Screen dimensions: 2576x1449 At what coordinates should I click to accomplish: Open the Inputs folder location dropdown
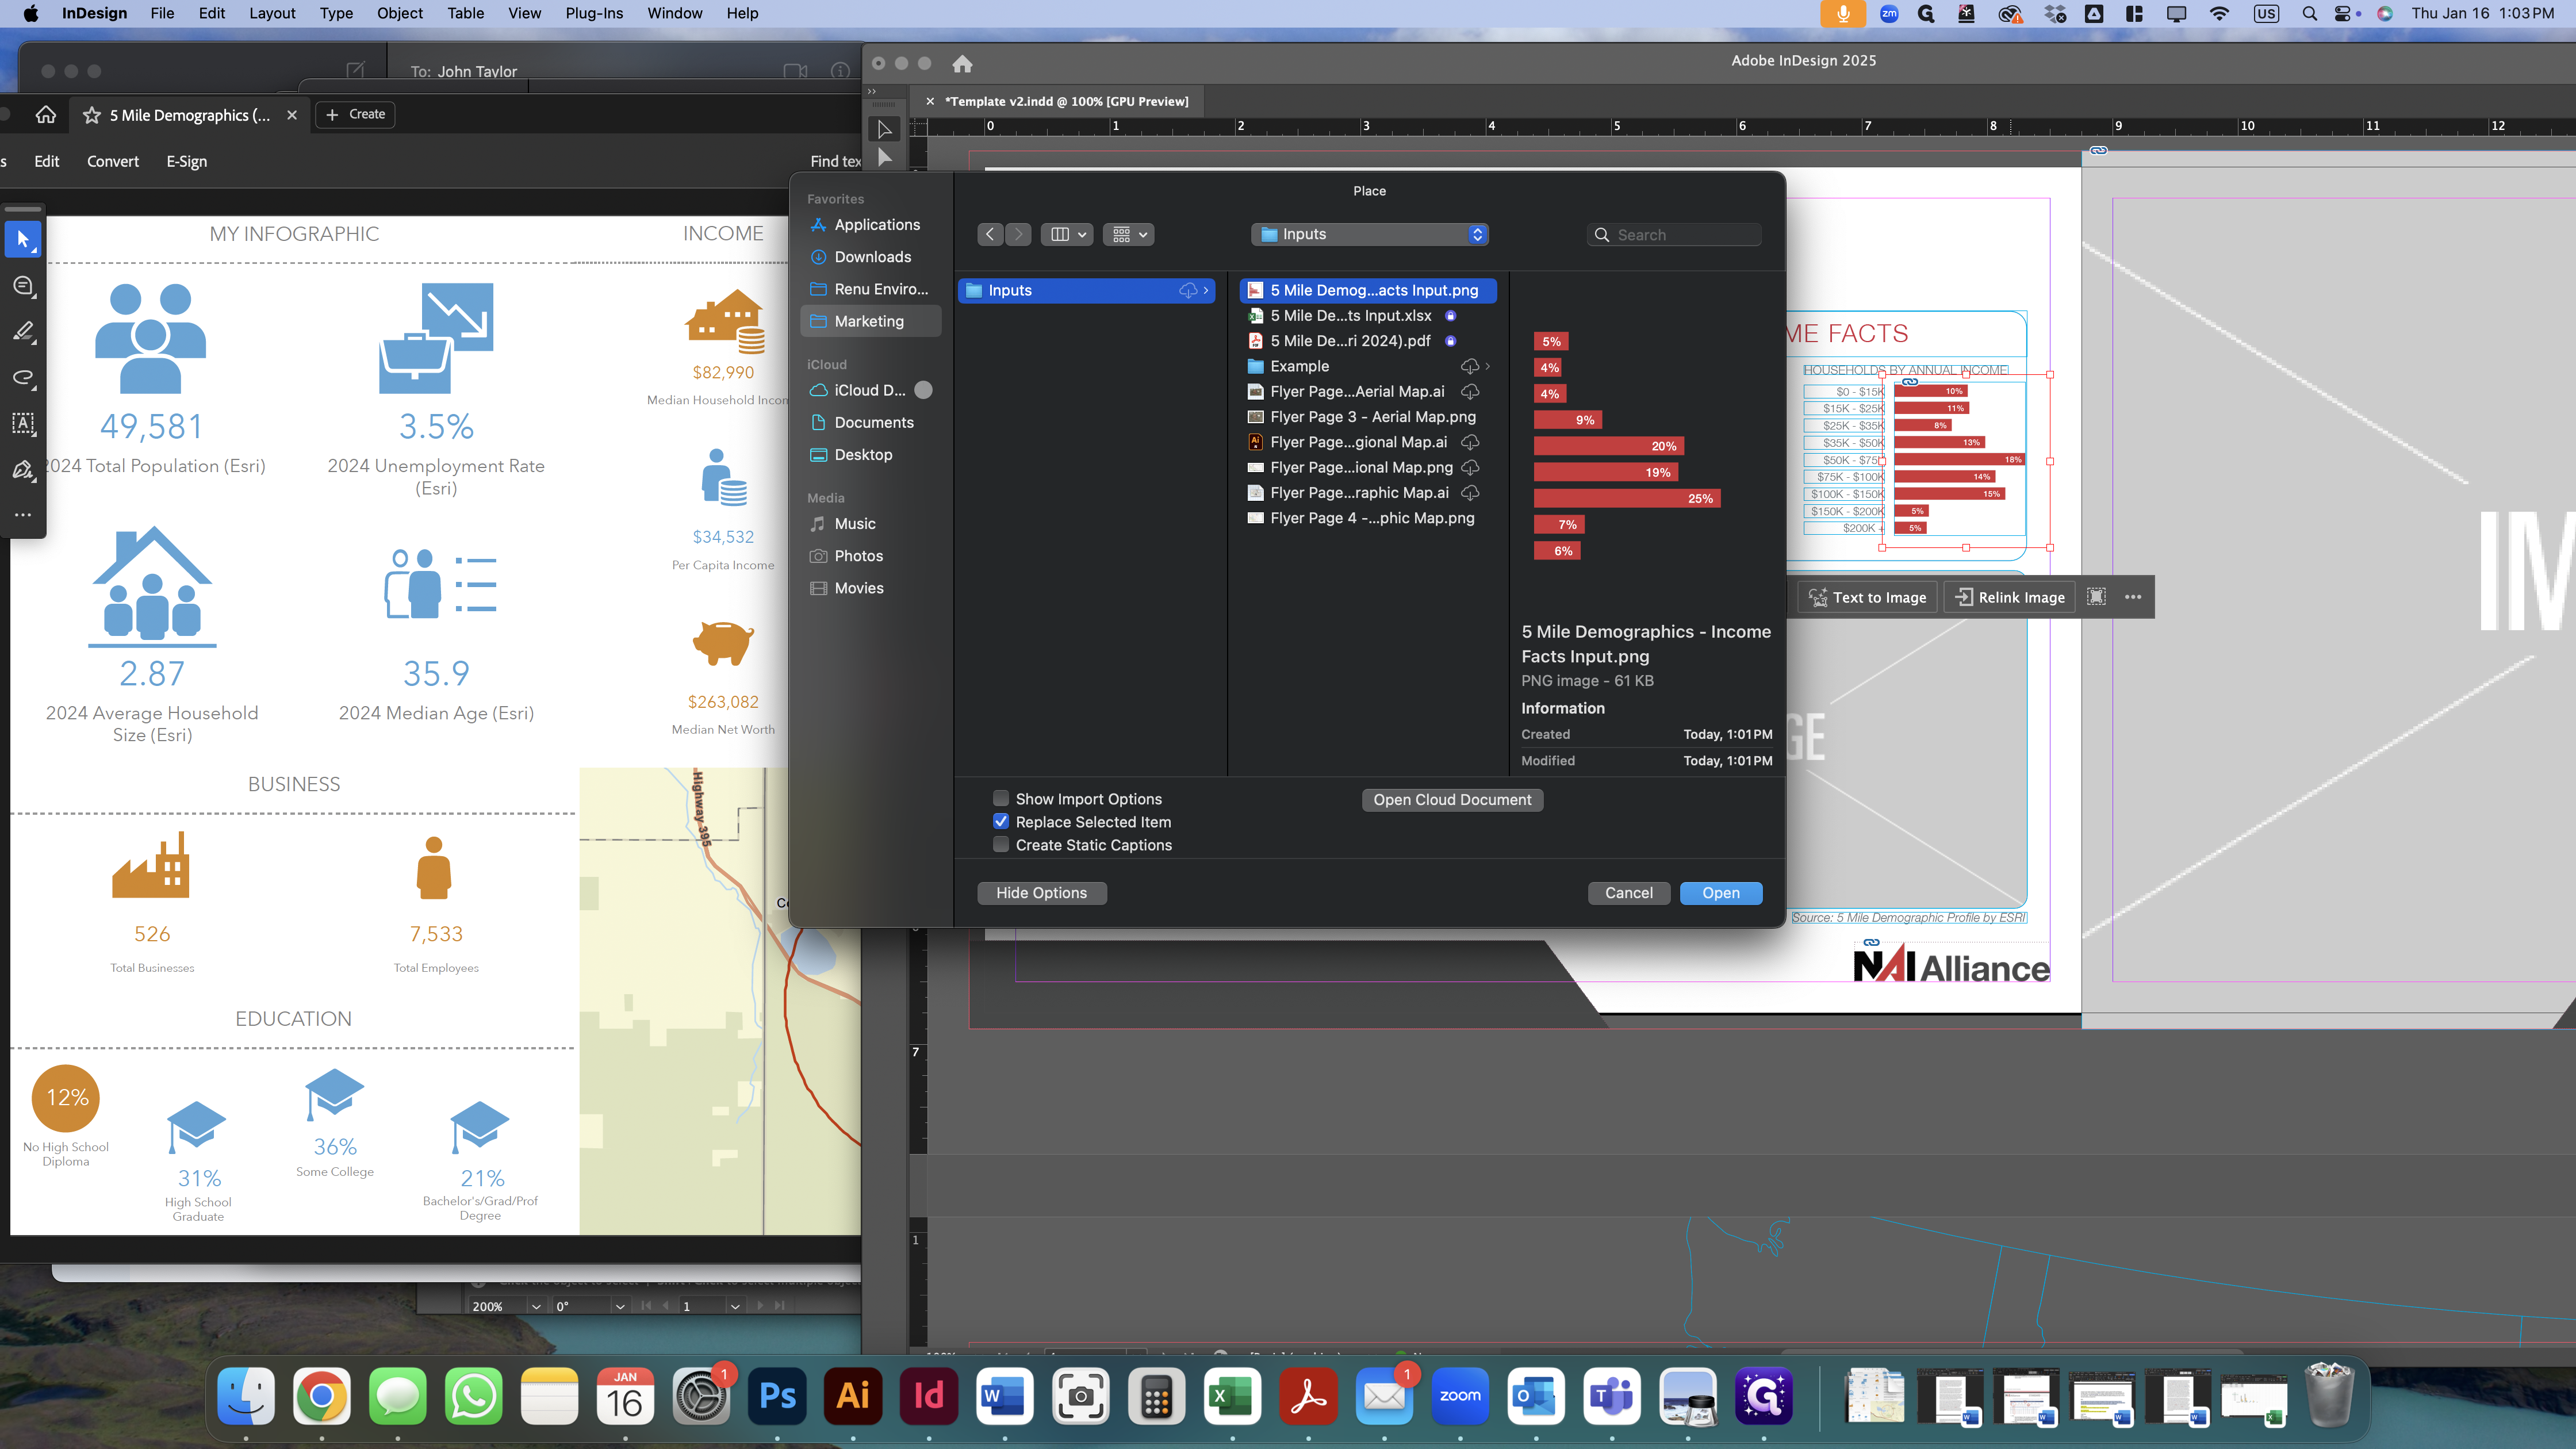pos(1370,234)
